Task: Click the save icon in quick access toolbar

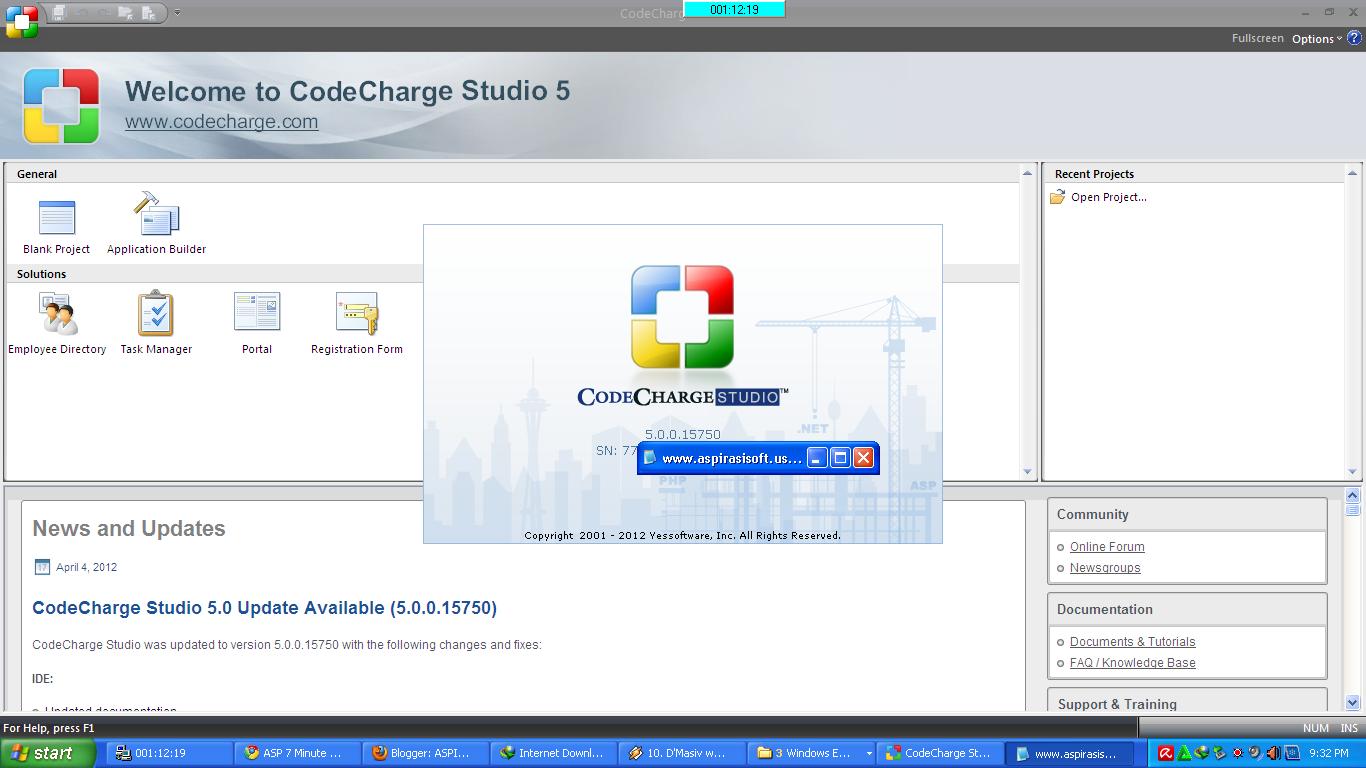Action: pos(59,13)
